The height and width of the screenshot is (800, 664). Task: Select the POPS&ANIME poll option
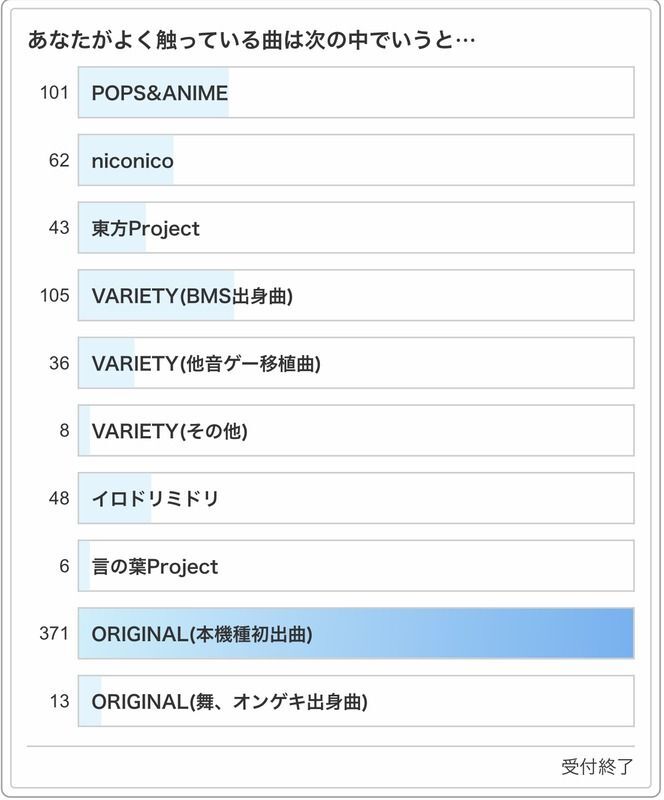(356, 93)
